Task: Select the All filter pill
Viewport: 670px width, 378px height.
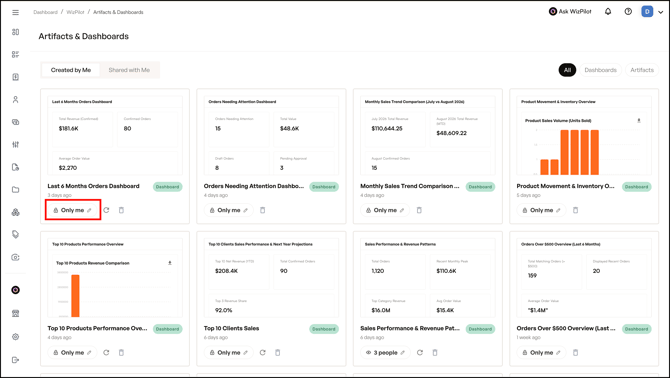Action: coord(567,70)
